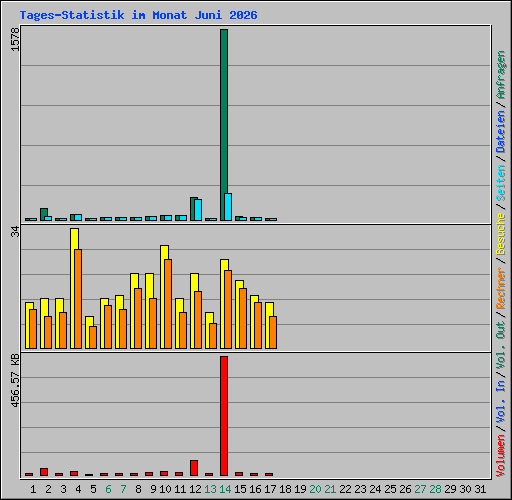Click the '456.57 KB' volume scale label

coord(16,380)
